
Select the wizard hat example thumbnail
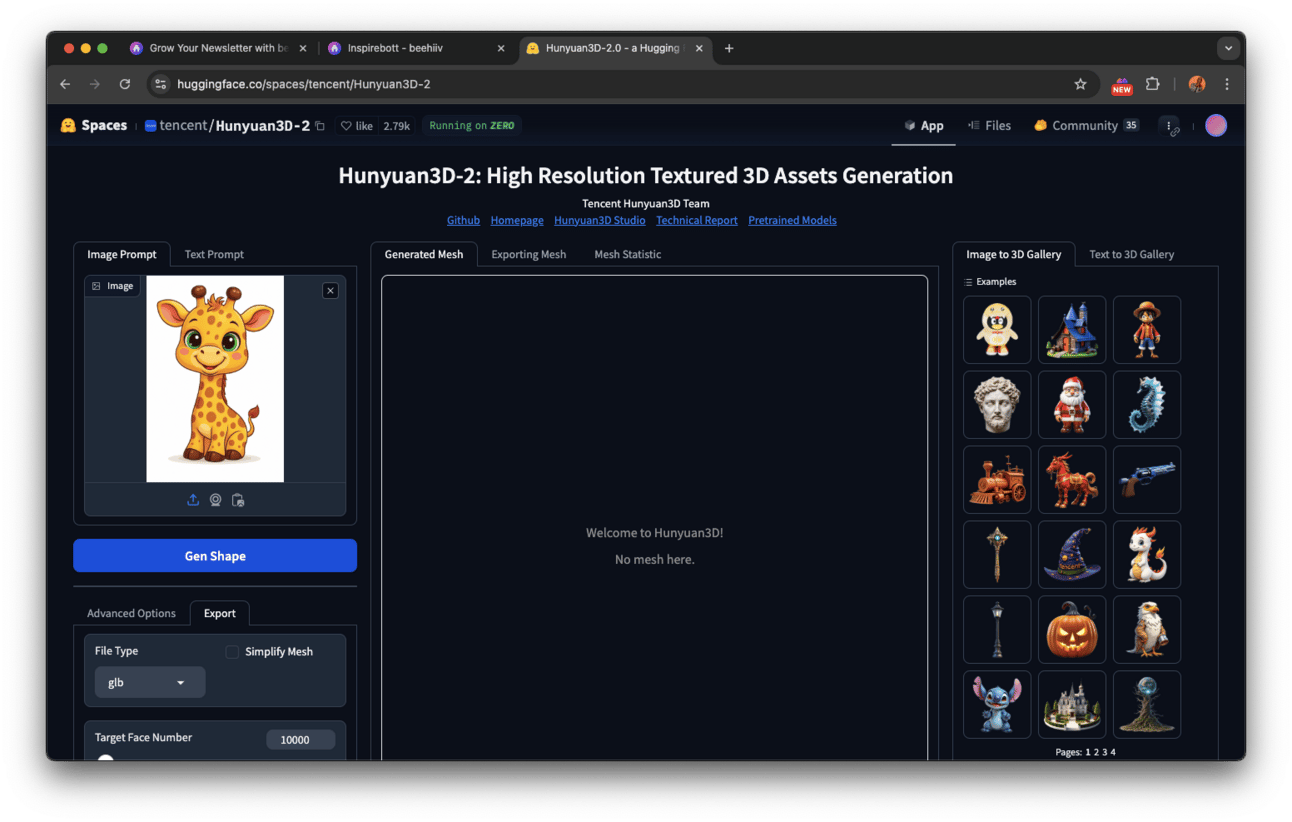point(1072,555)
